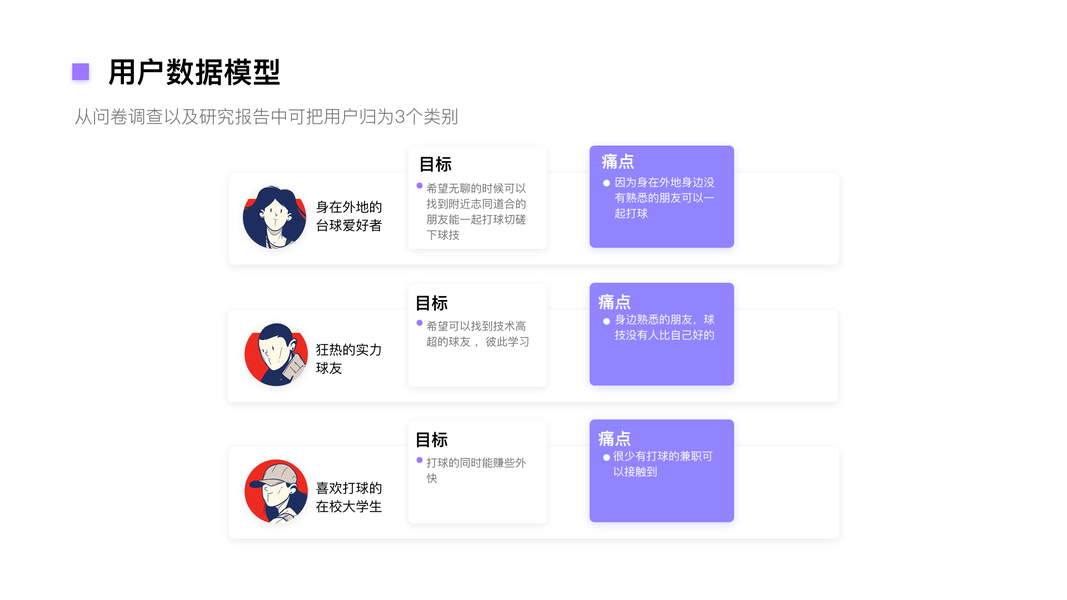
Task: Select the avatar of the student wearing a cap
Action: click(275, 491)
